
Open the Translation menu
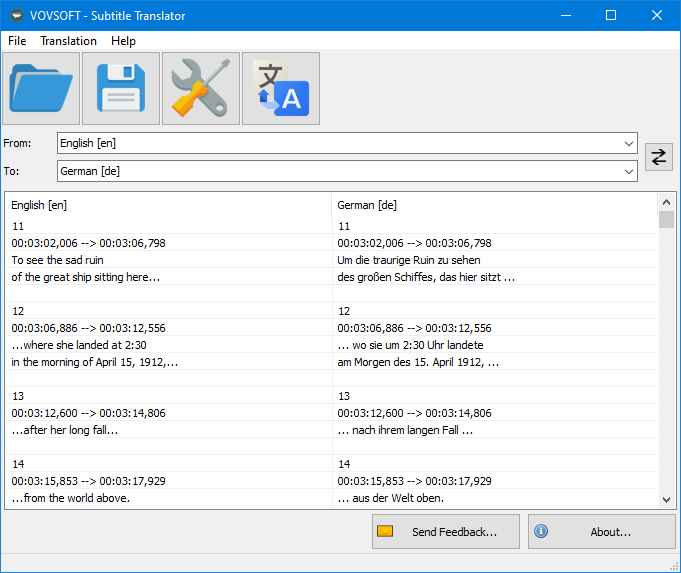coord(68,41)
